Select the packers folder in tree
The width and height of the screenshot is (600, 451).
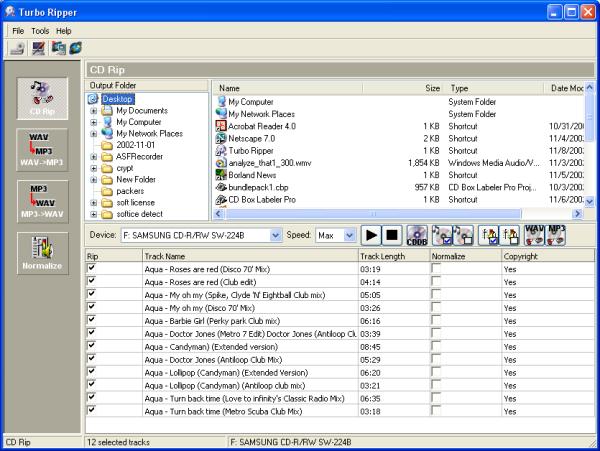130,191
